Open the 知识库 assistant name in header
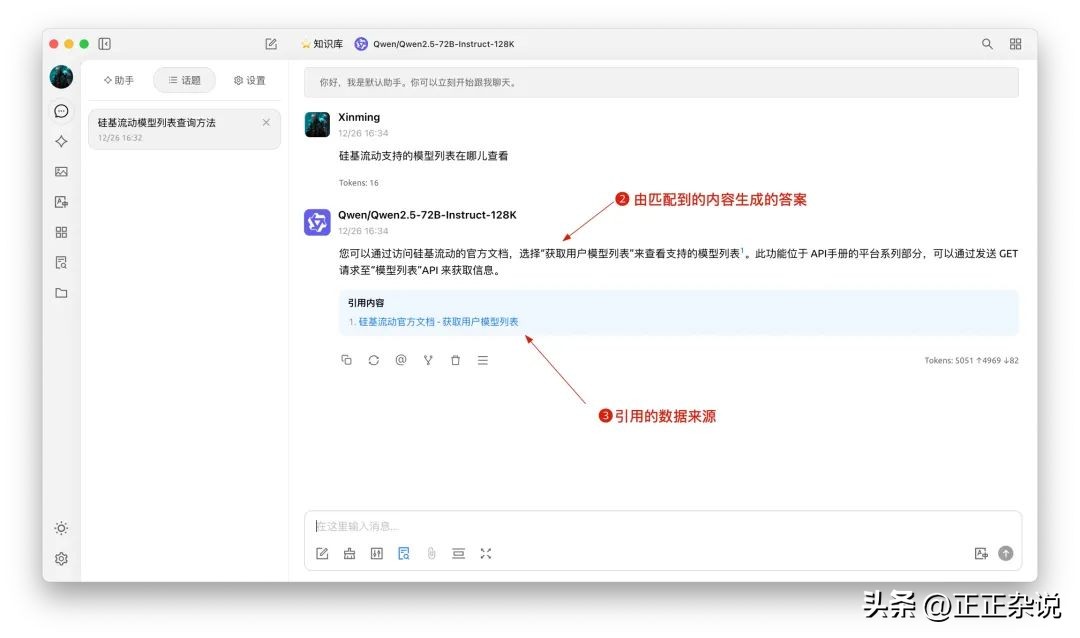1080x638 pixels. (x=322, y=44)
